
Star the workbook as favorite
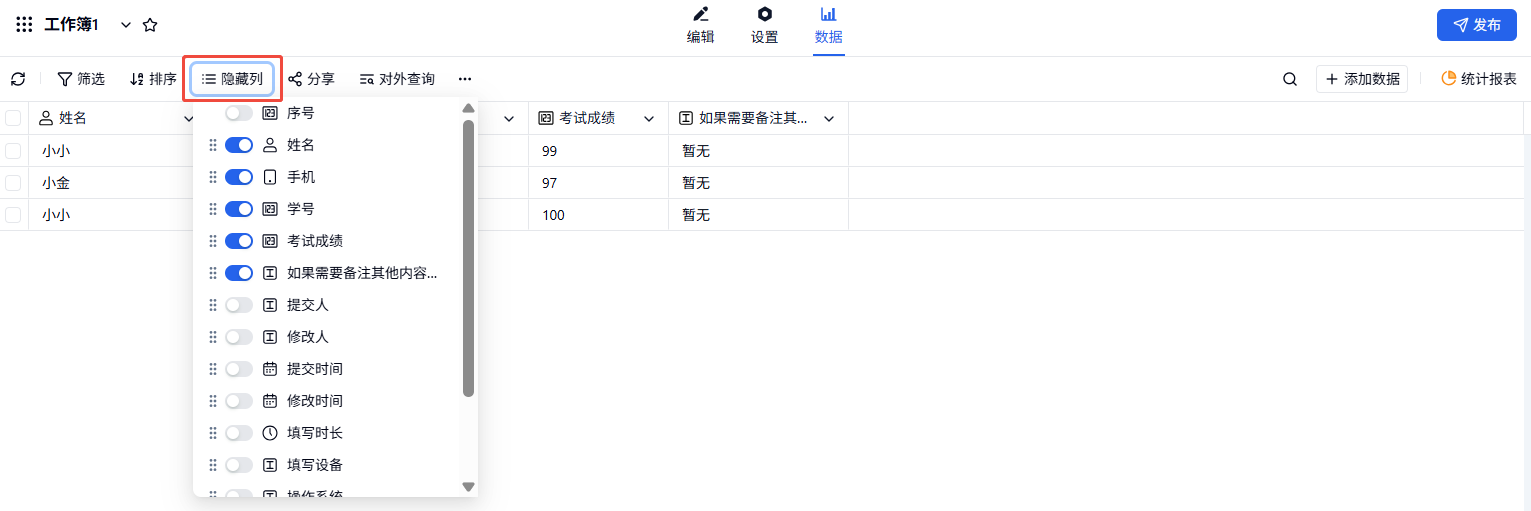click(150, 25)
